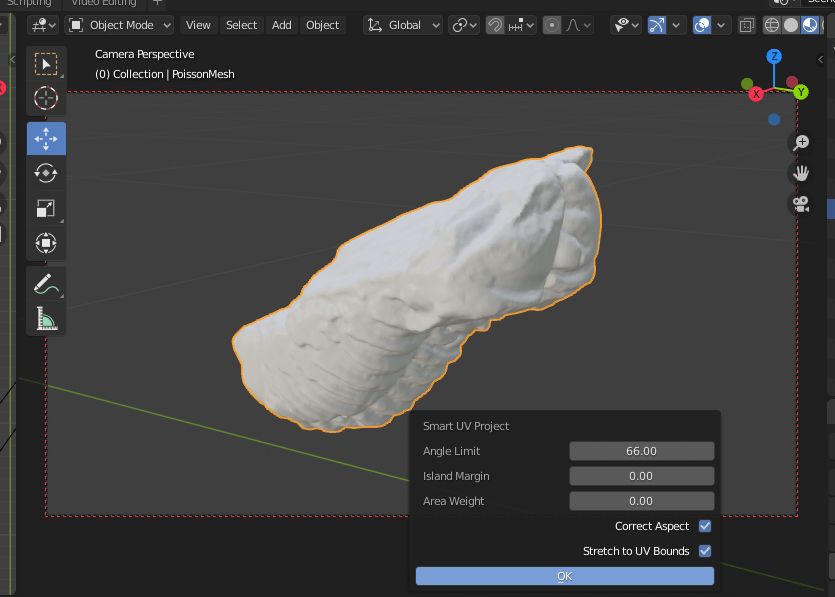Expand Global transform orientation dropdown
835x597 pixels.
pos(404,25)
